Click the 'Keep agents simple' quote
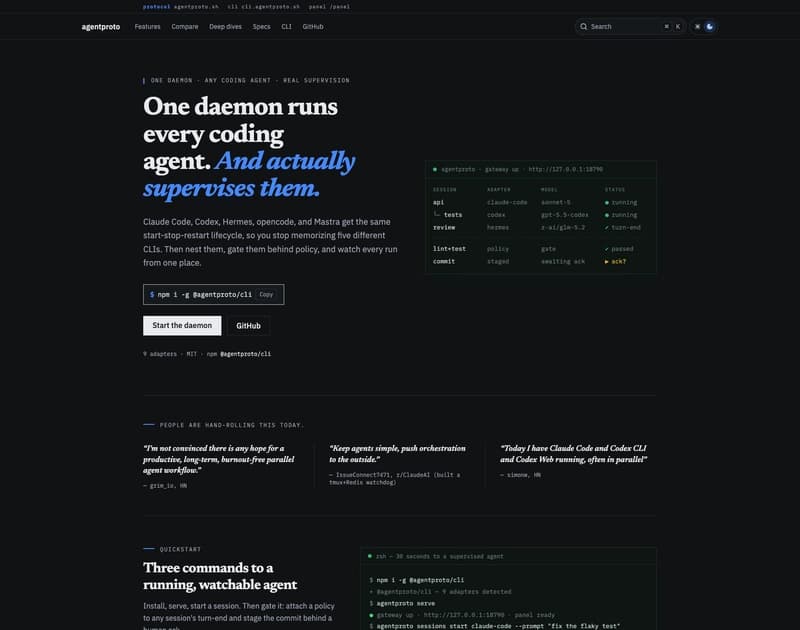This screenshot has width=800, height=630. [397, 453]
